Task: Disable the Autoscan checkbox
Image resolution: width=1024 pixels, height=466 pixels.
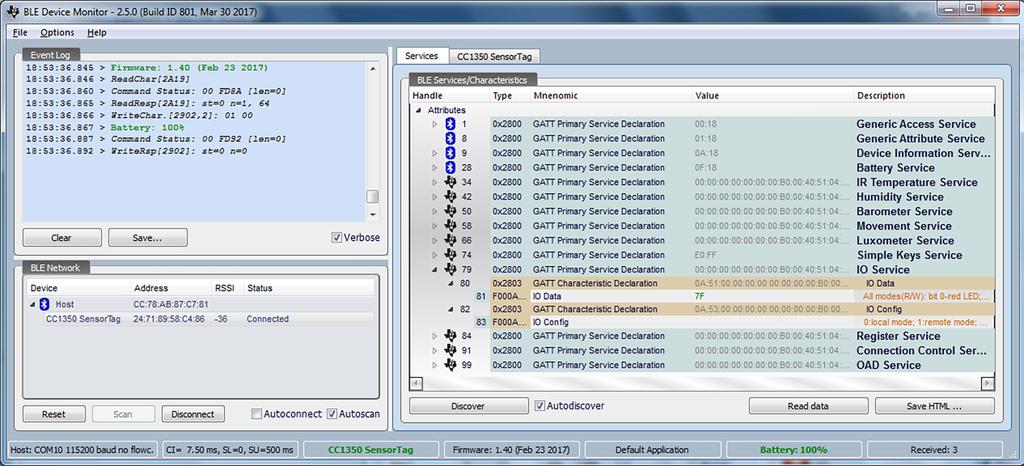Action: (332, 414)
